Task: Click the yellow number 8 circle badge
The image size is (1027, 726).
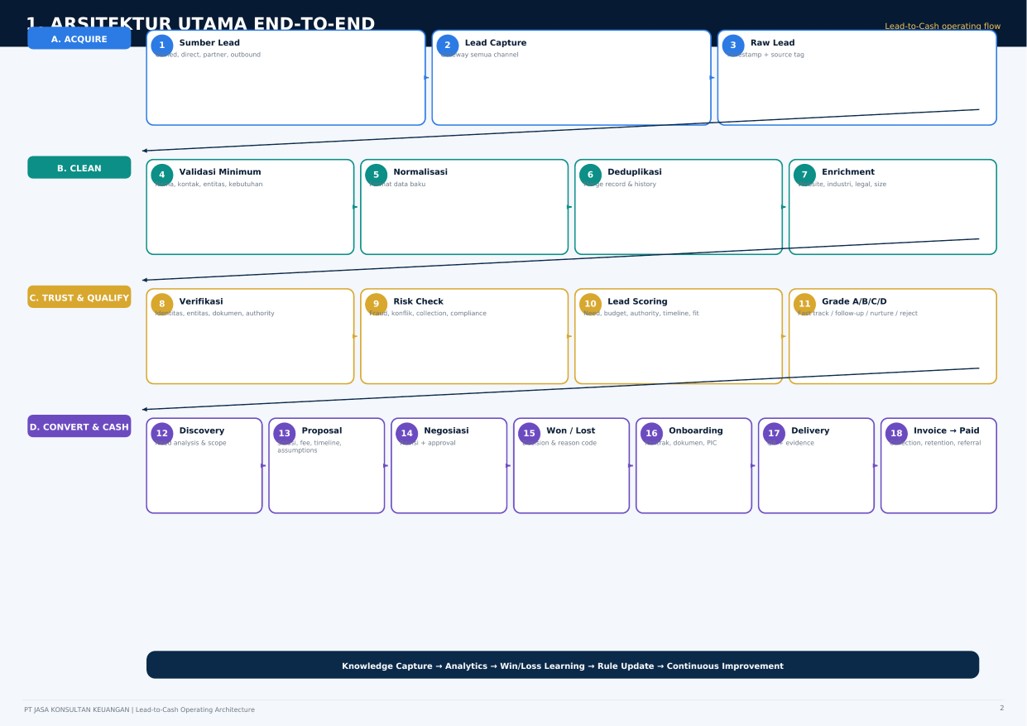Action: pyautogui.click(x=162, y=303)
